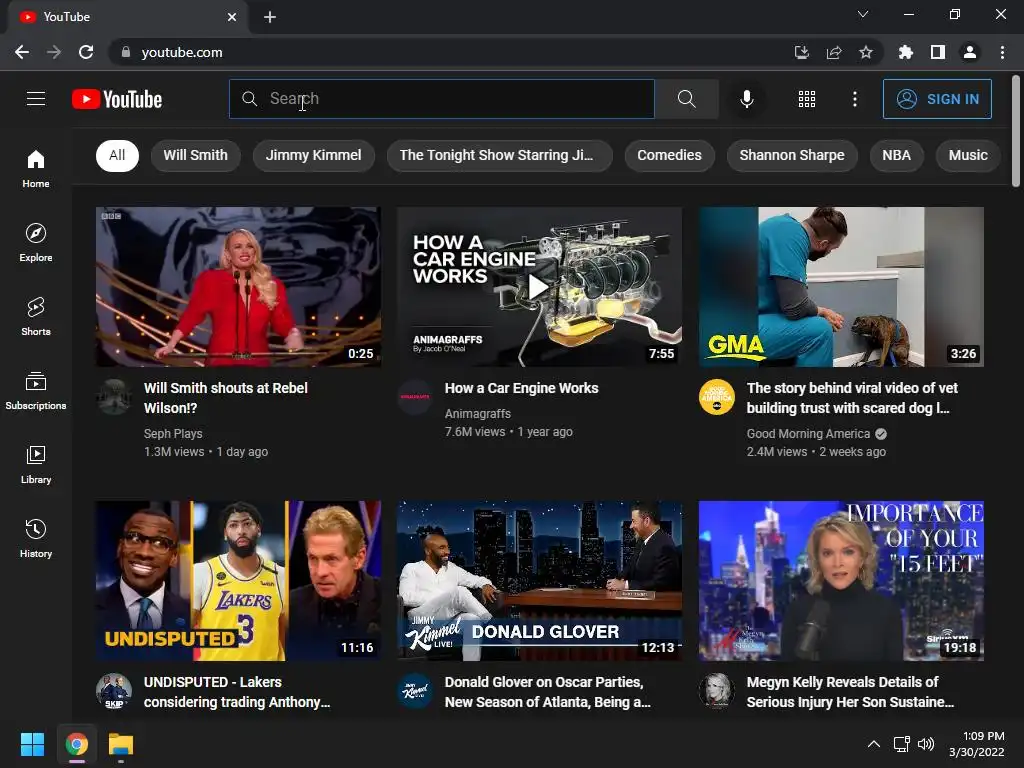Open Explore in sidebar
Image resolution: width=1024 pixels, height=768 pixels.
coord(36,243)
